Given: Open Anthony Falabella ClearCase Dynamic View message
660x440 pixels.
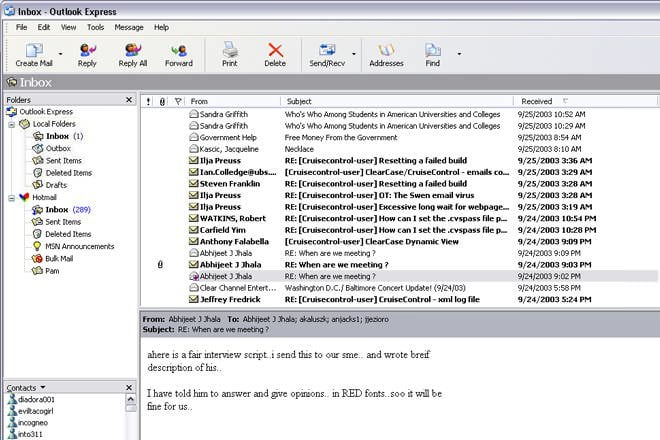Looking at the screenshot, I should tap(399, 242).
